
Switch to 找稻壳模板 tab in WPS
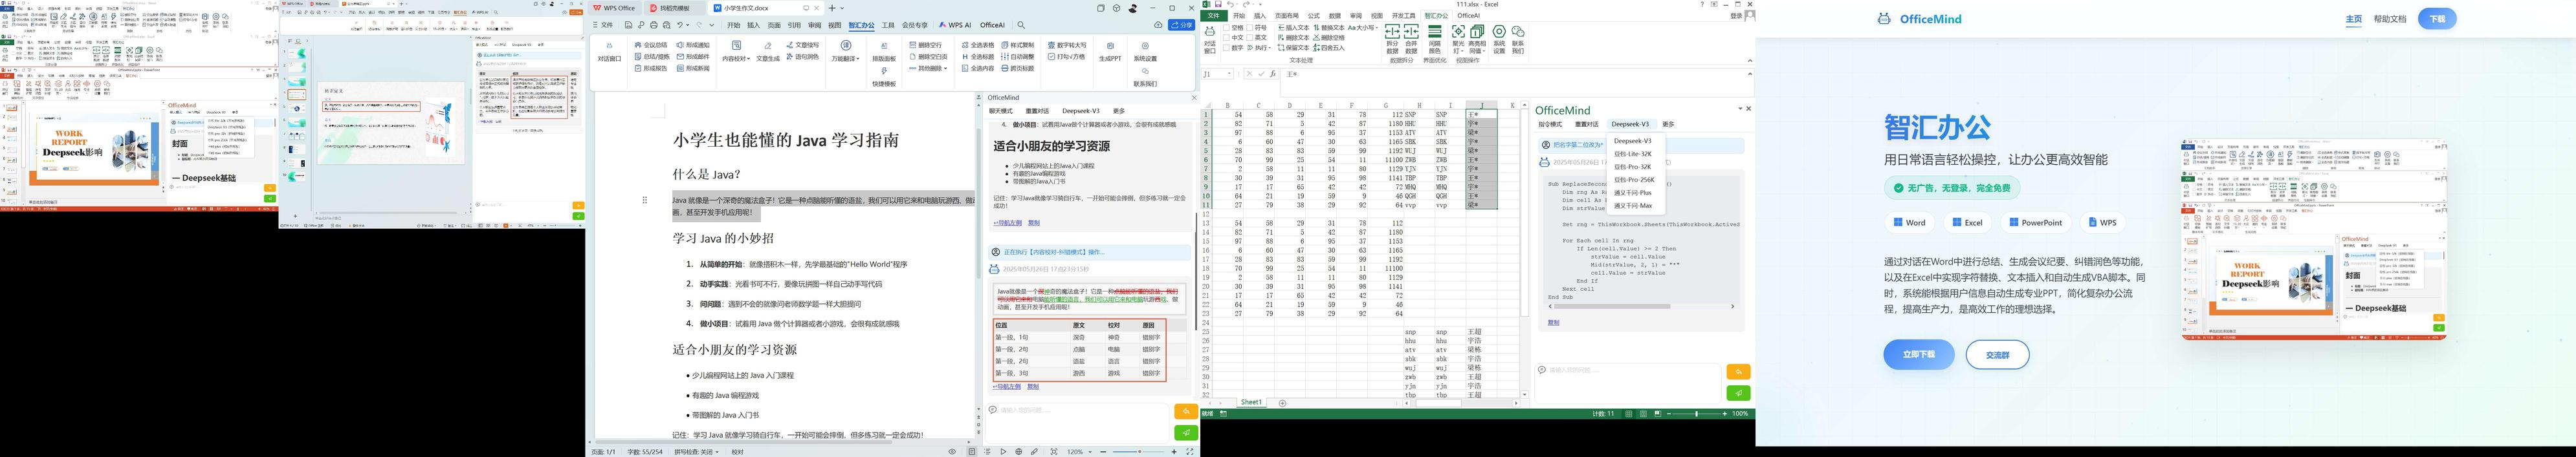[x=675, y=8]
